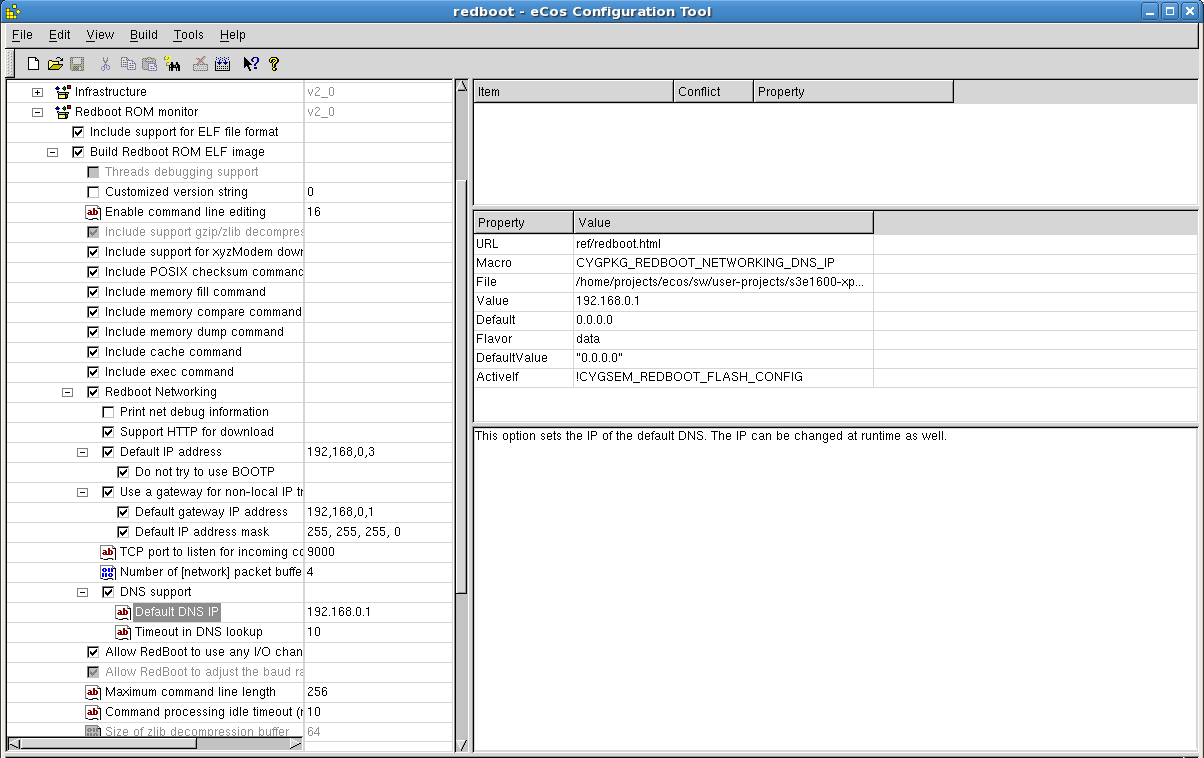Image resolution: width=1204 pixels, height=758 pixels.
Task: Click the What's This help pointer icon
Action: click(x=250, y=64)
